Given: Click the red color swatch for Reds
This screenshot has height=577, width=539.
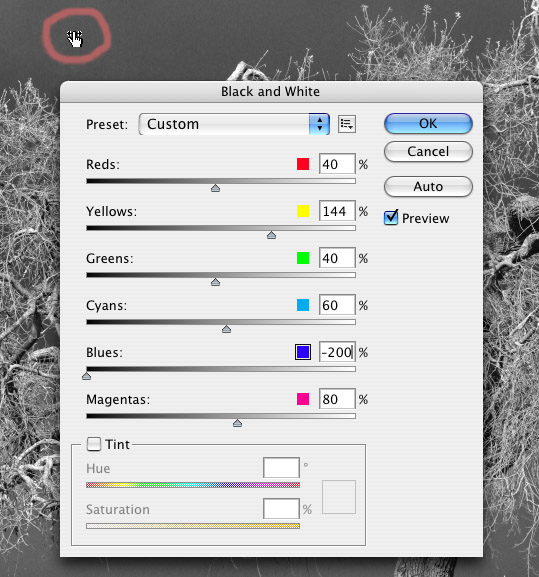Looking at the screenshot, I should point(303,164).
